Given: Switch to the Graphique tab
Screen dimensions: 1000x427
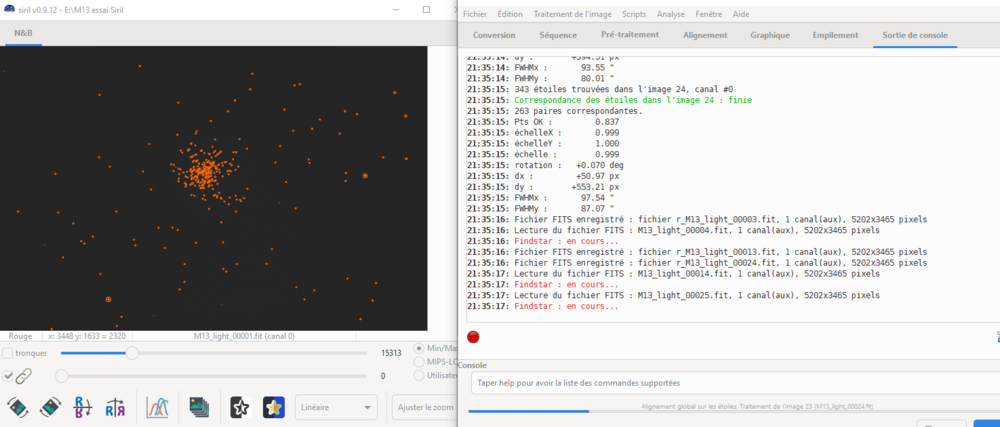Looking at the screenshot, I should [x=770, y=35].
